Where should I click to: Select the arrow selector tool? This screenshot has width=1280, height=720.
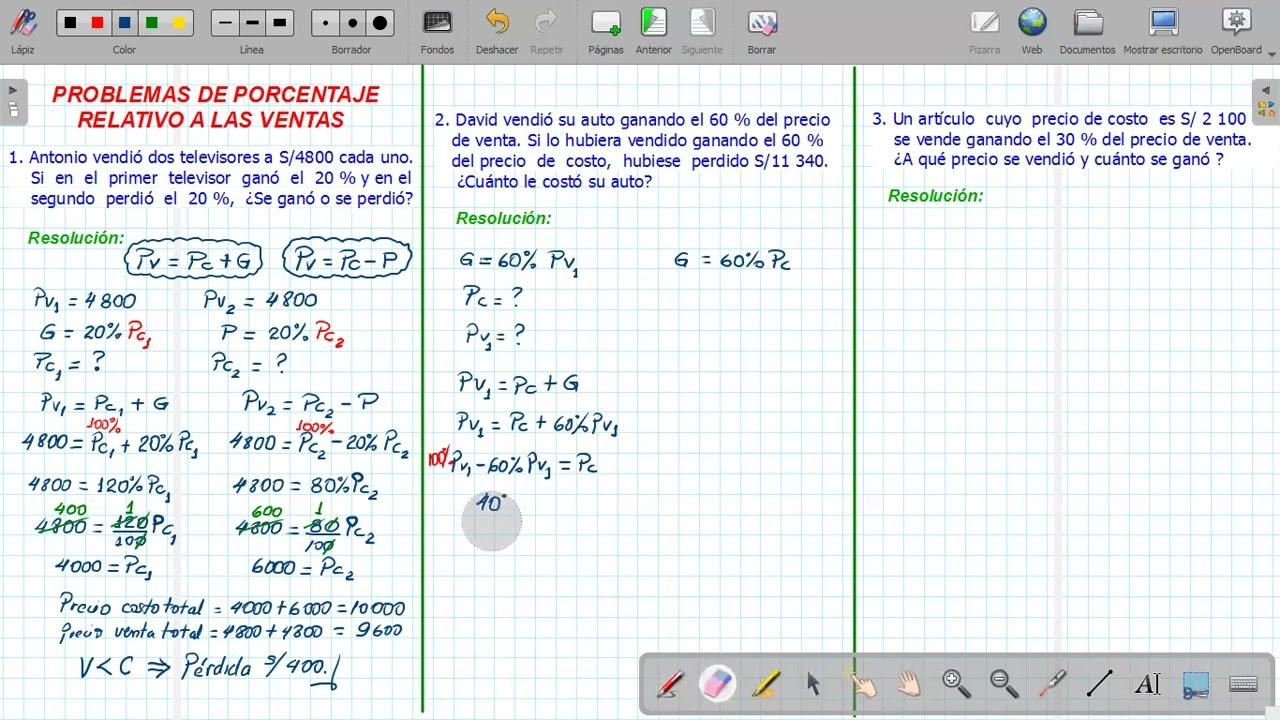pyautogui.click(x=813, y=684)
